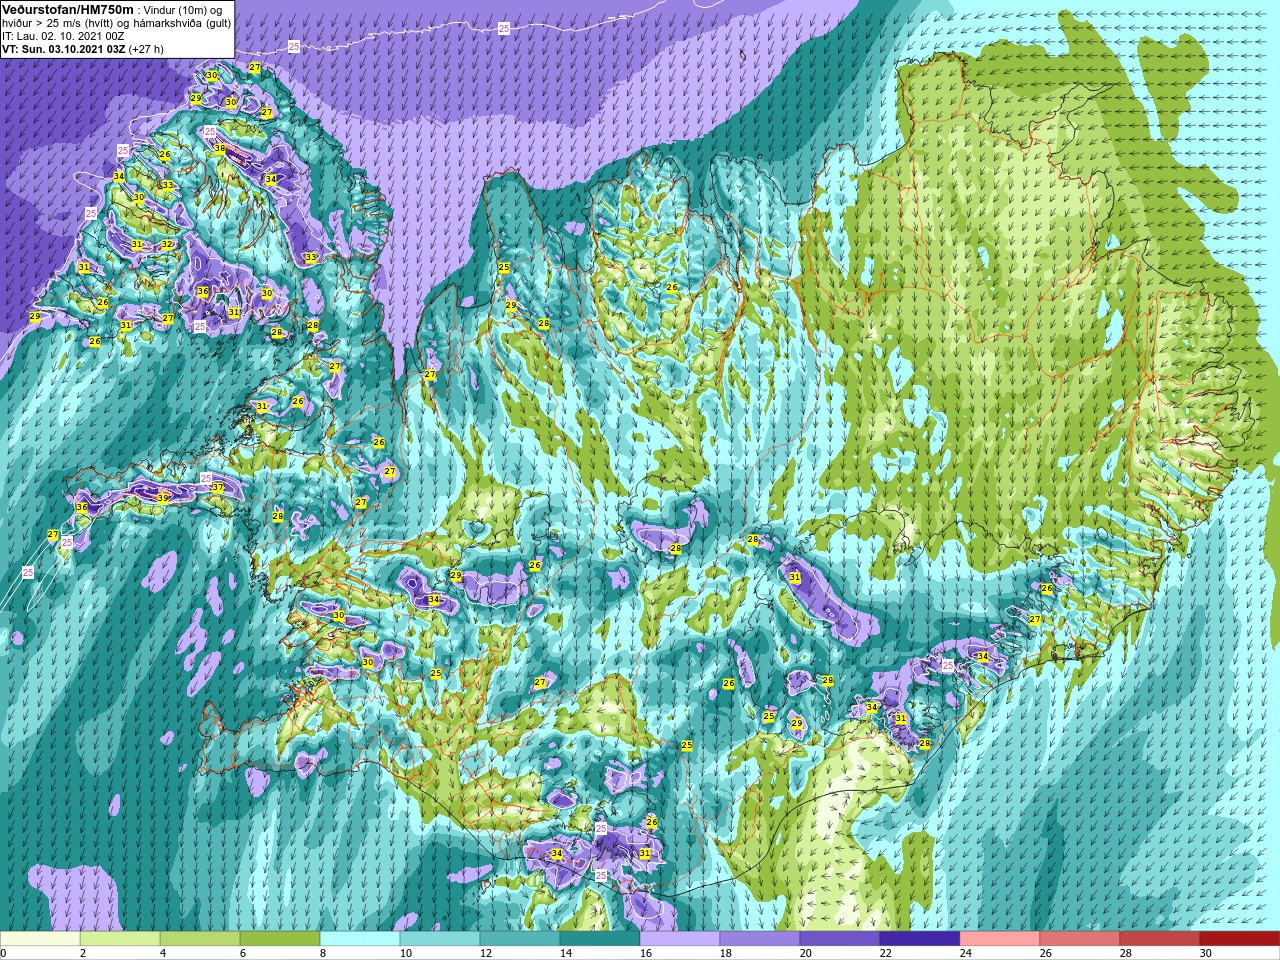Click the green 4–6 scale swatch
Screen dimensions: 1280x960
pos(200,939)
